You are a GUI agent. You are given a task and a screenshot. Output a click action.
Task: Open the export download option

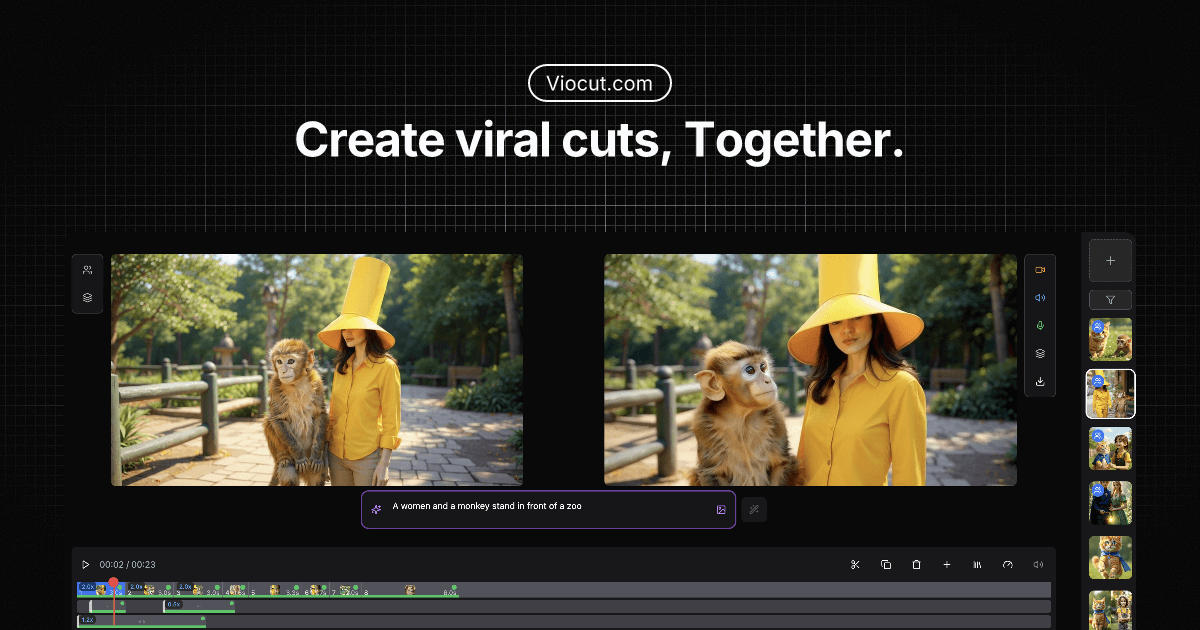coord(1040,381)
